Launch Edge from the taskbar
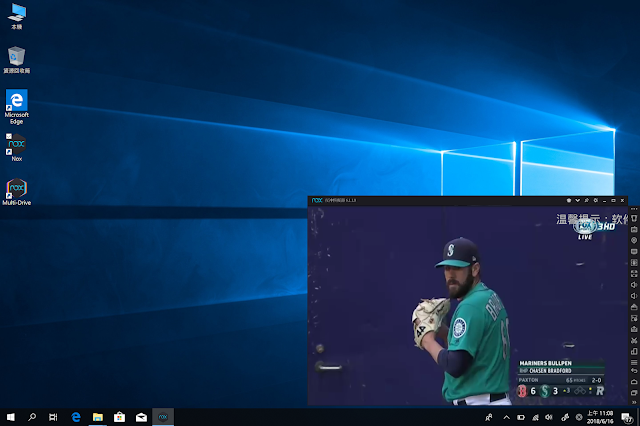This screenshot has height=426, width=640. tap(76, 417)
